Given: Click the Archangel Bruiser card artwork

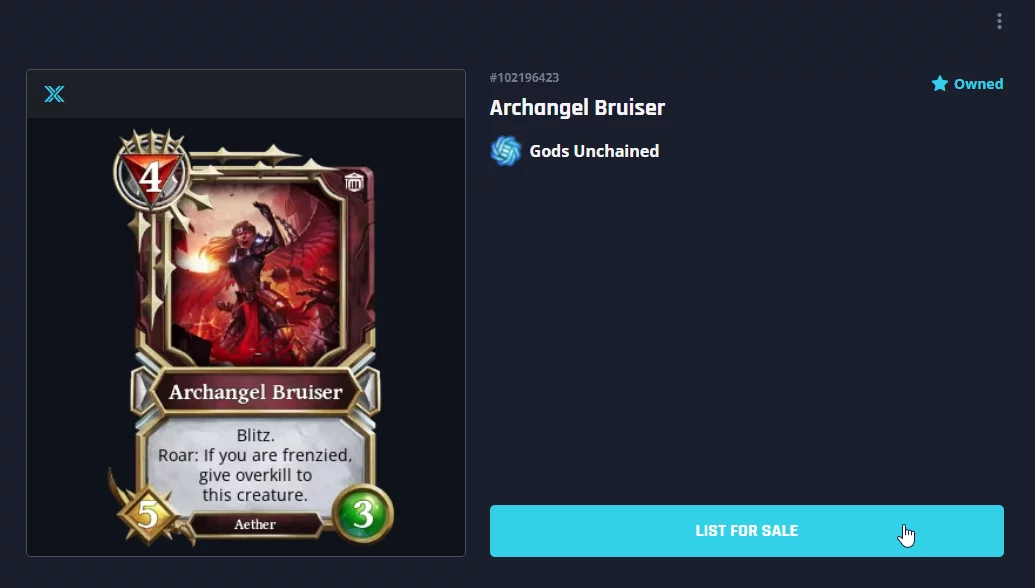Looking at the screenshot, I should pyautogui.click(x=256, y=272).
